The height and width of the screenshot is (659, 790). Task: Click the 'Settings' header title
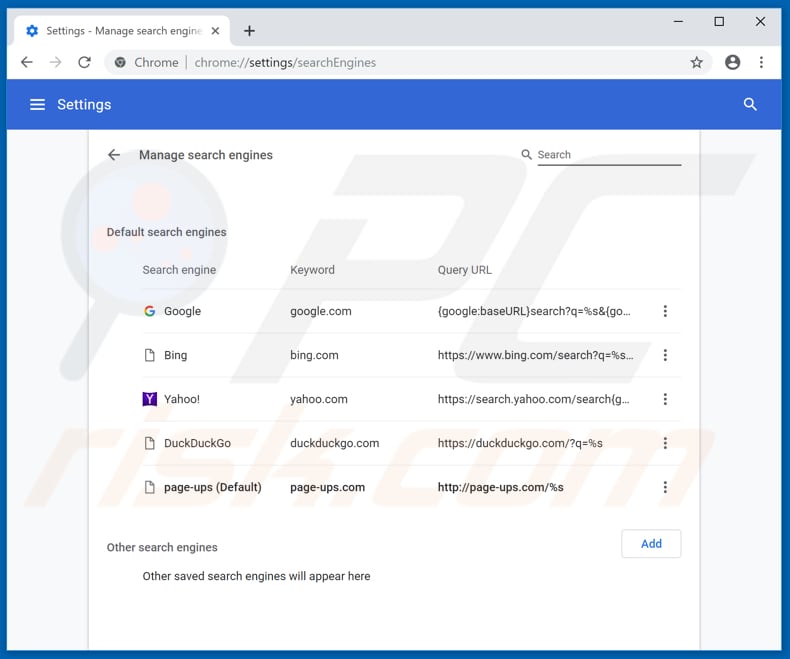84,104
